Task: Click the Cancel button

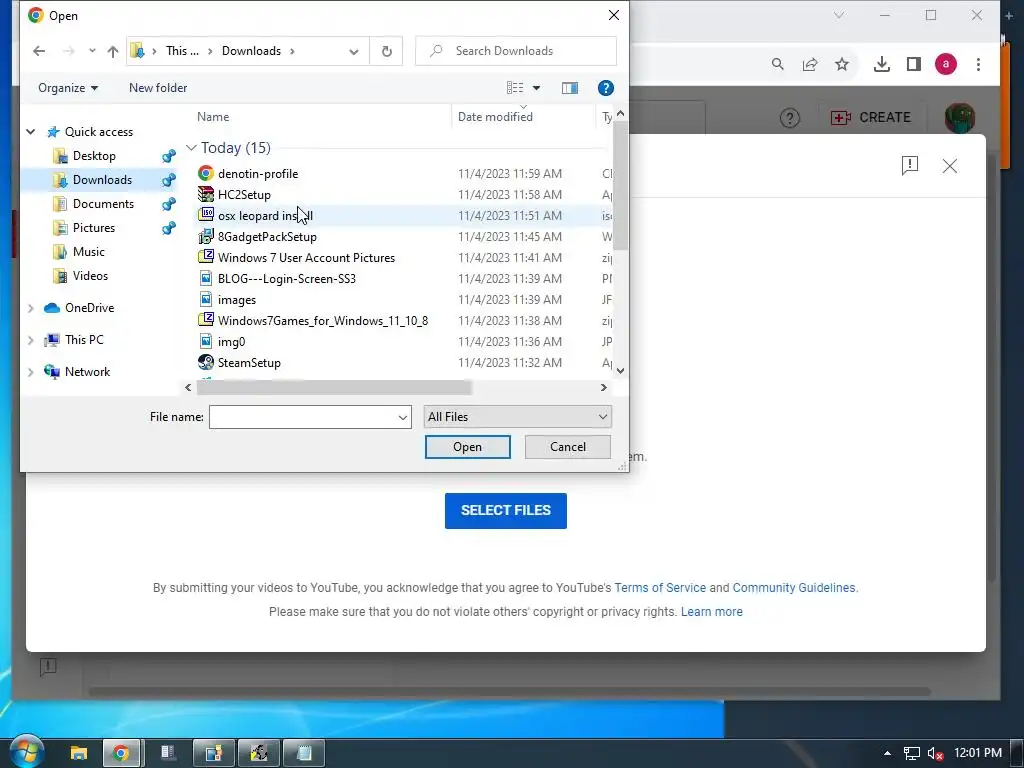Action: point(568,447)
